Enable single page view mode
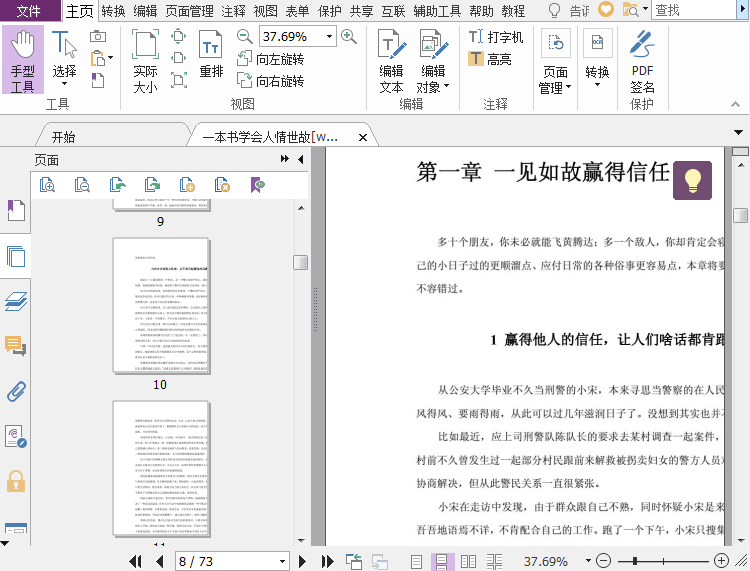Image resolution: width=750 pixels, height=571 pixels. 417,562
